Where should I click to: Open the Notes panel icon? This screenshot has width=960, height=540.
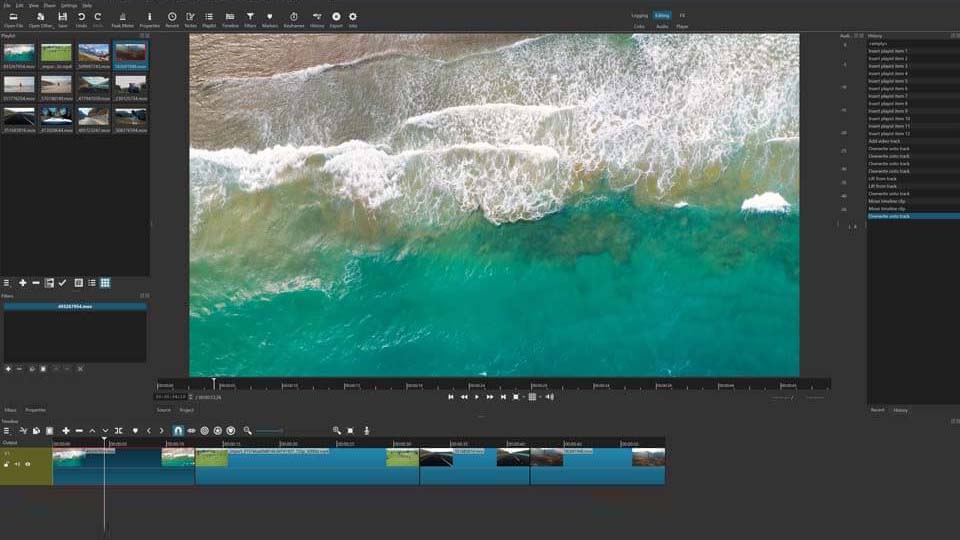(x=190, y=17)
